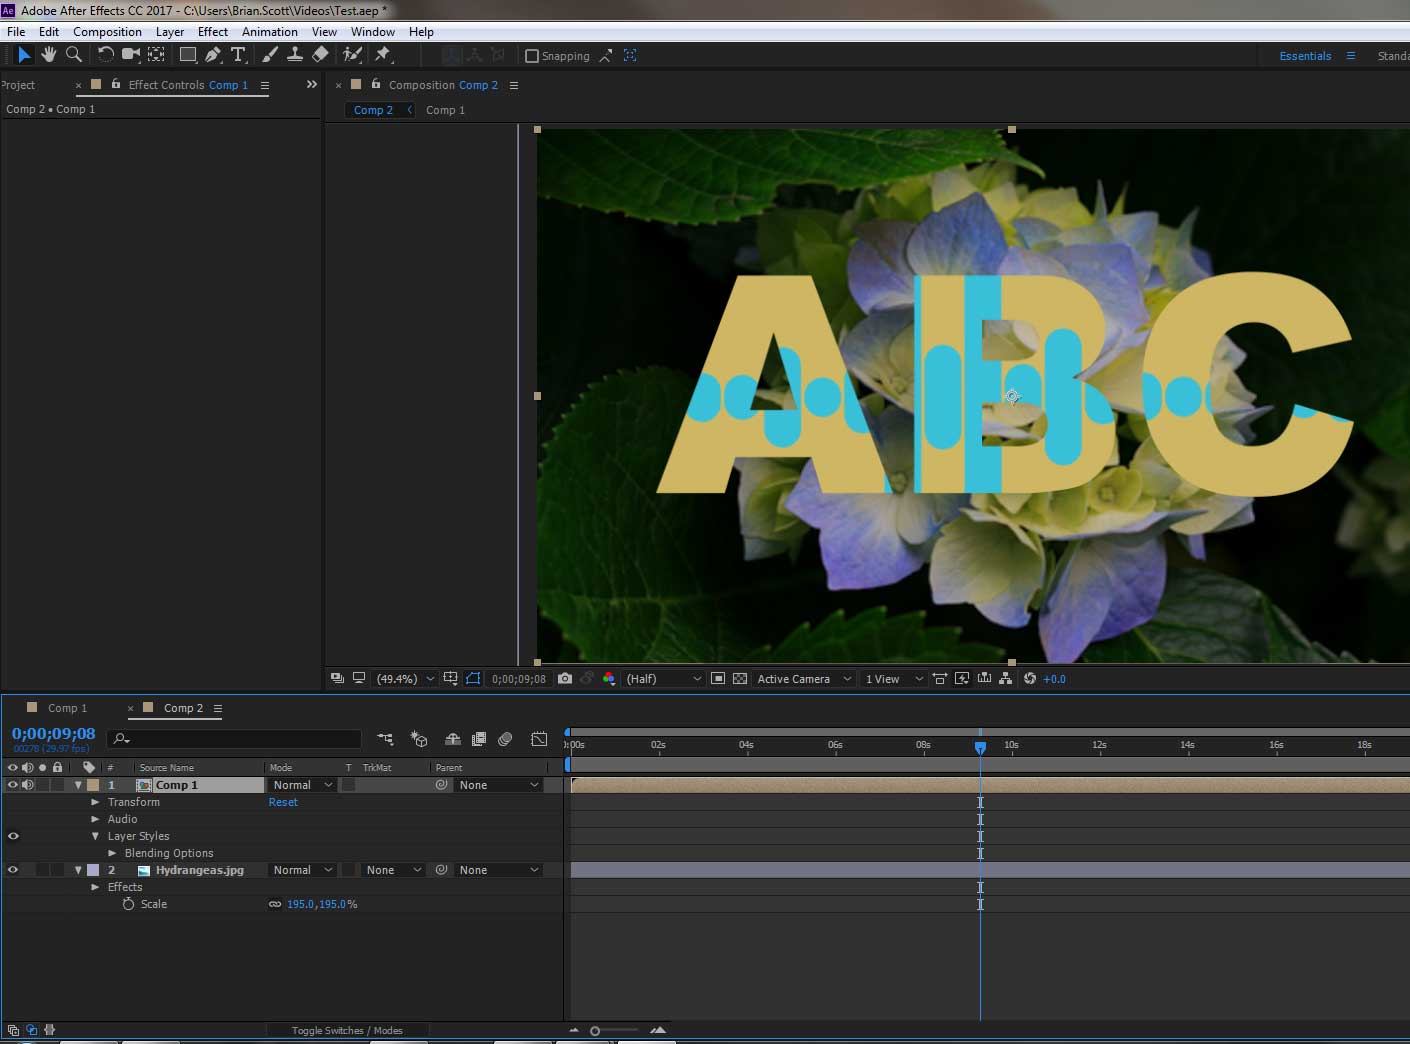Open the magnification 49.4% dropdown
The height and width of the screenshot is (1044, 1410).
click(x=405, y=678)
